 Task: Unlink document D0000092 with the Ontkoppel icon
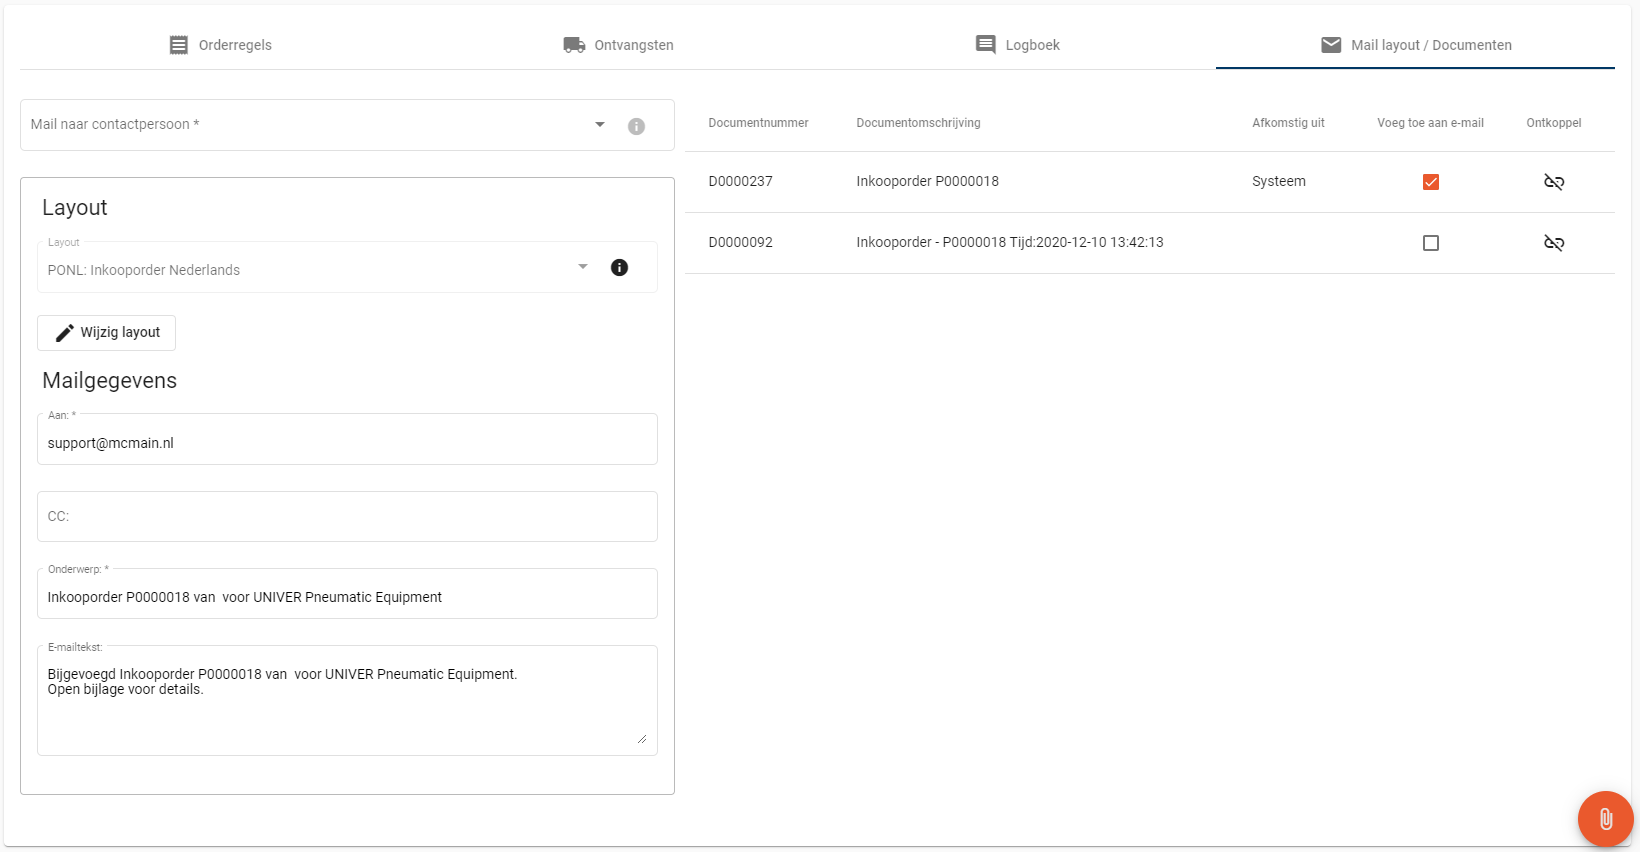(x=1553, y=243)
